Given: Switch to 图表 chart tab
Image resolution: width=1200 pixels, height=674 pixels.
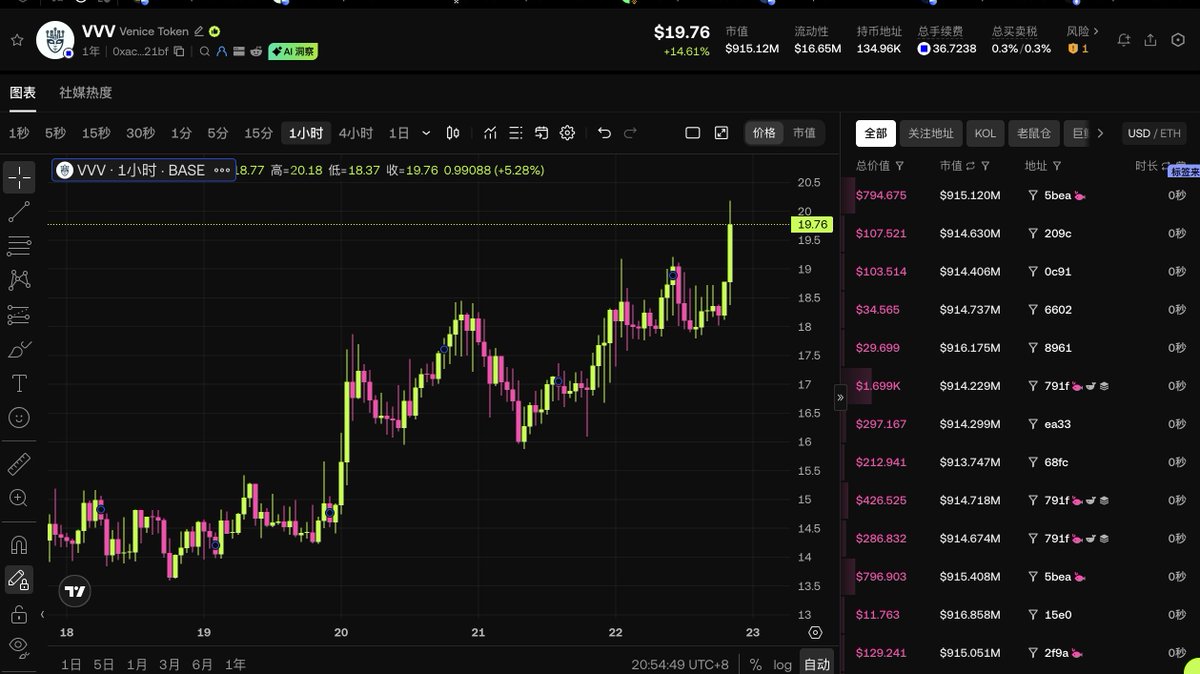Looking at the screenshot, I should (x=22, y=93).
